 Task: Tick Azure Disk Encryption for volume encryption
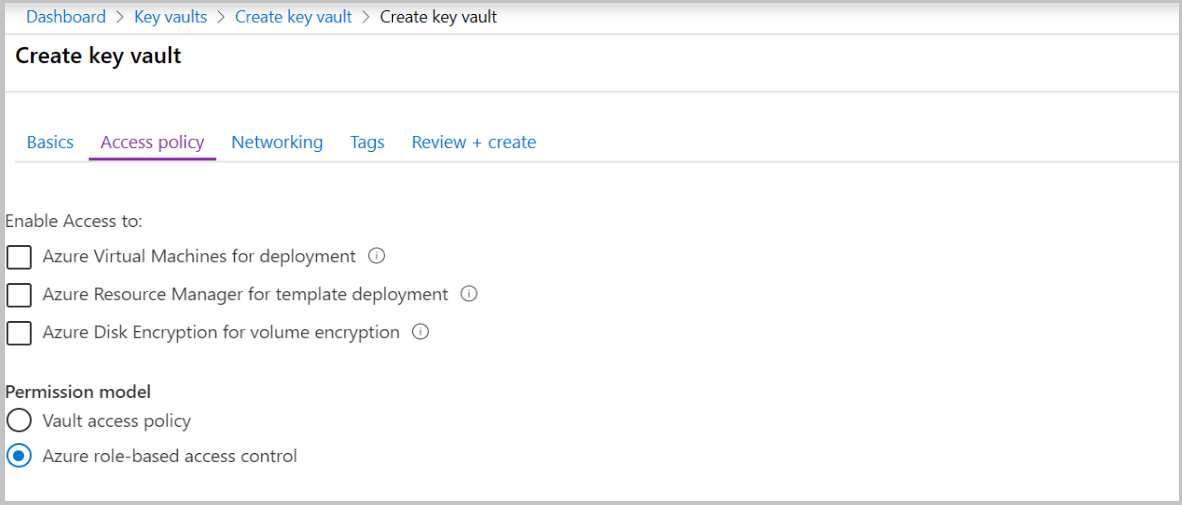(19, 333)
